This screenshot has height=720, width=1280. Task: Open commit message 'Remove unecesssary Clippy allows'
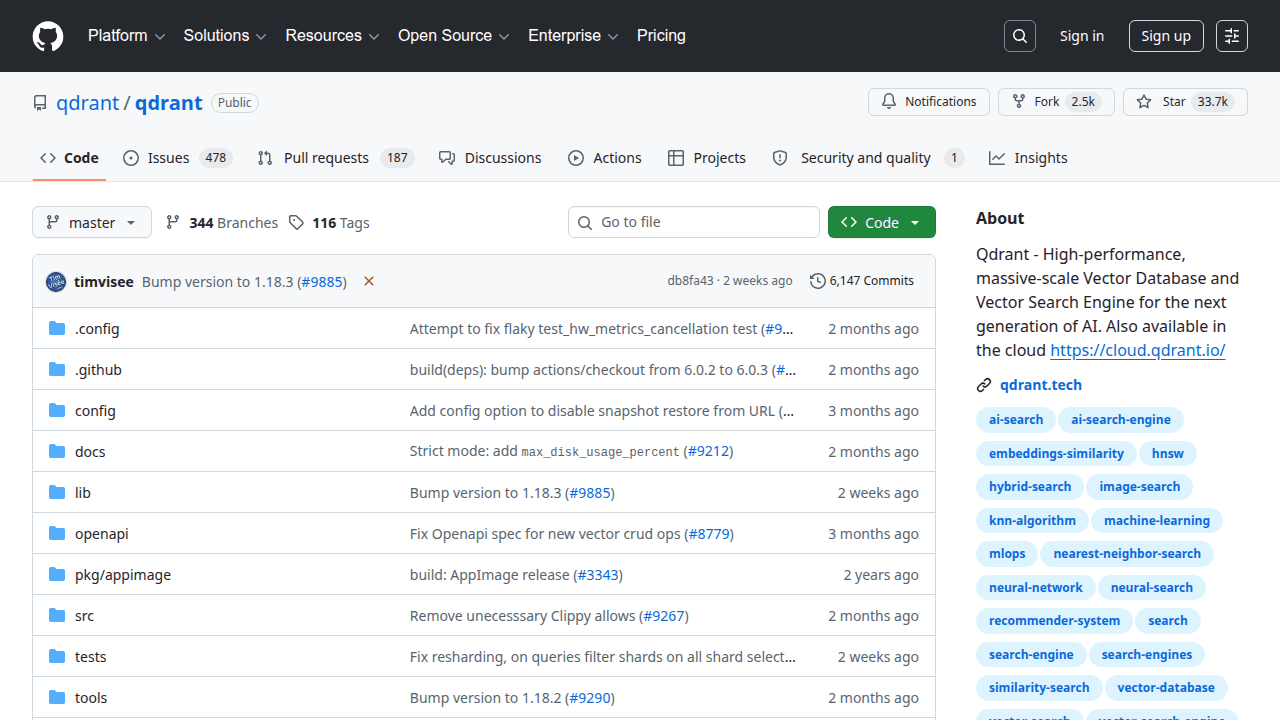522,616
